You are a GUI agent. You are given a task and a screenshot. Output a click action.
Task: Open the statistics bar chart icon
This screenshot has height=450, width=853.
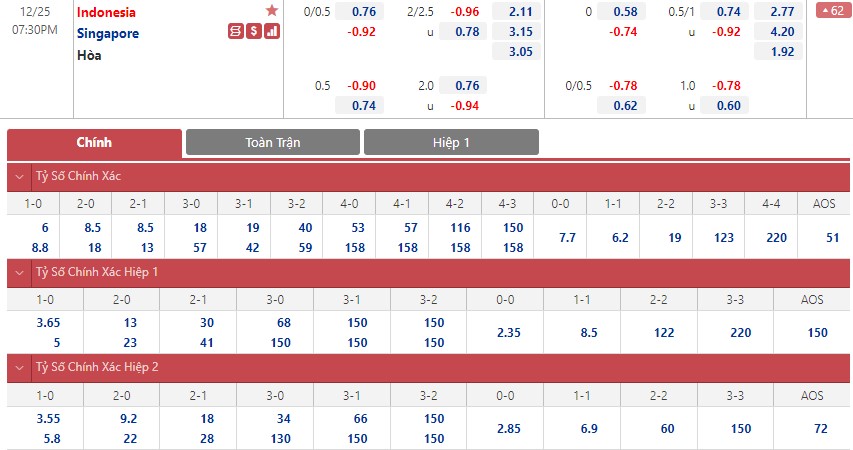click(272, 32)
